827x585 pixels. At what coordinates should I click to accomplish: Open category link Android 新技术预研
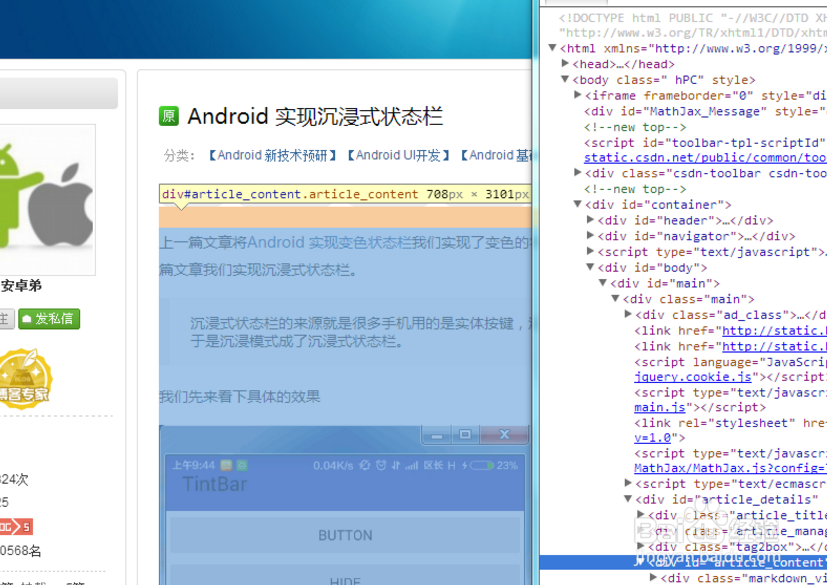[272, 156]
